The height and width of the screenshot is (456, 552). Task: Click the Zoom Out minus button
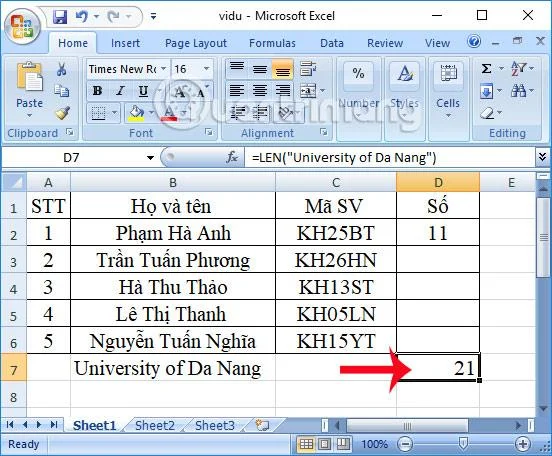coord(405,444)
